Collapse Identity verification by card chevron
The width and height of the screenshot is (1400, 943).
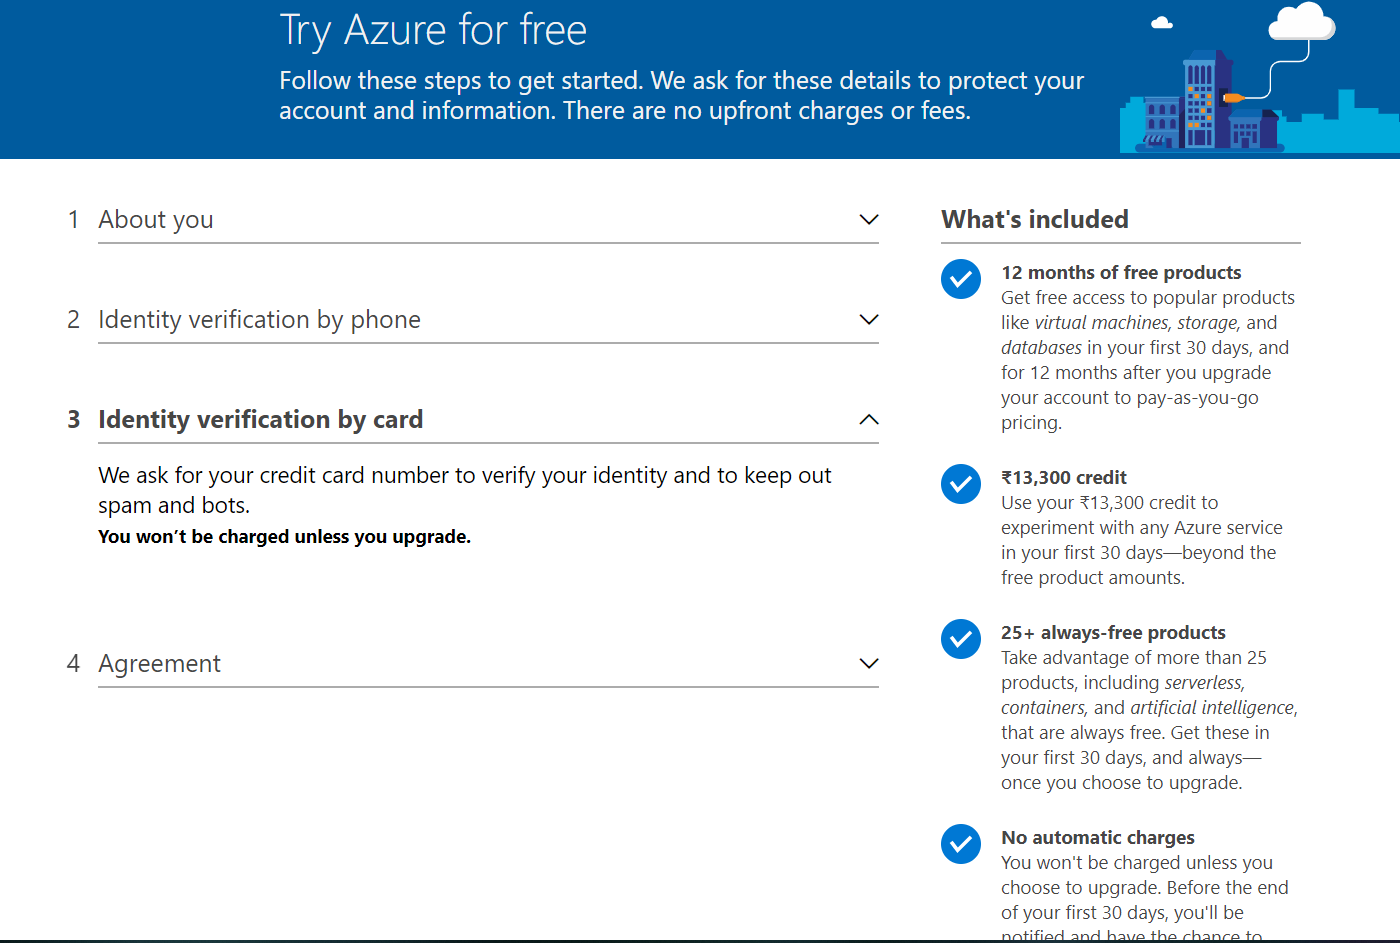pos(869,420)
